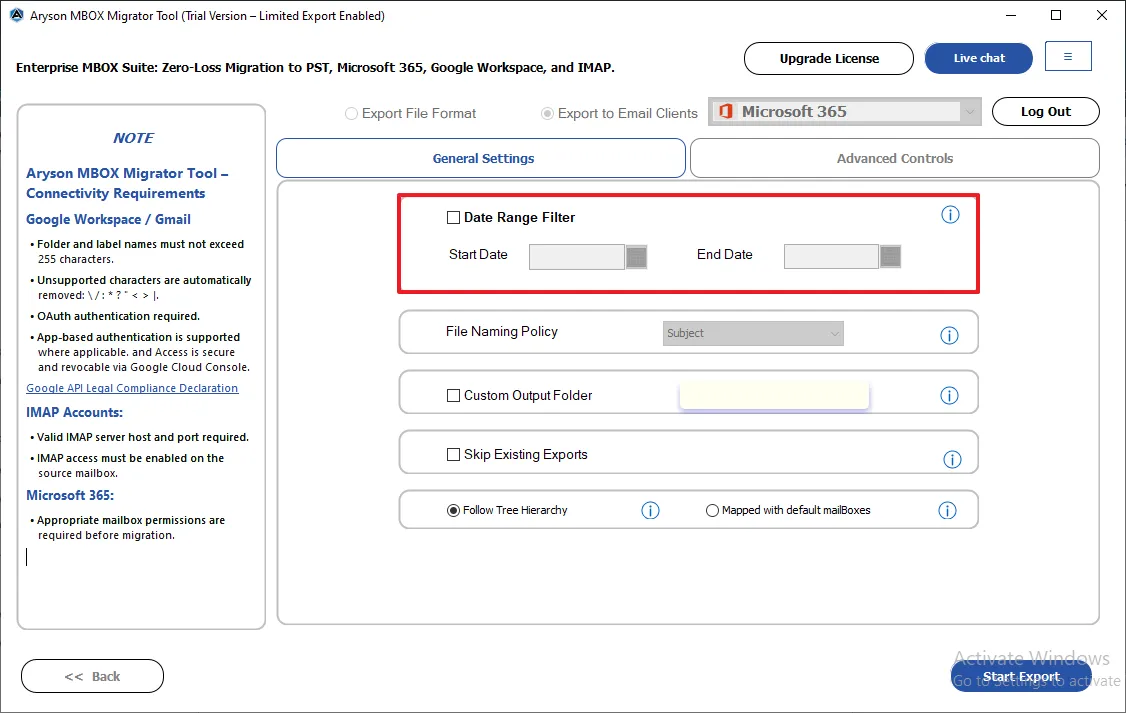Image resolution: width=1126 pixels, height=713 pixels.
Task: Switch to the General Settings tab
Action: 481,158
